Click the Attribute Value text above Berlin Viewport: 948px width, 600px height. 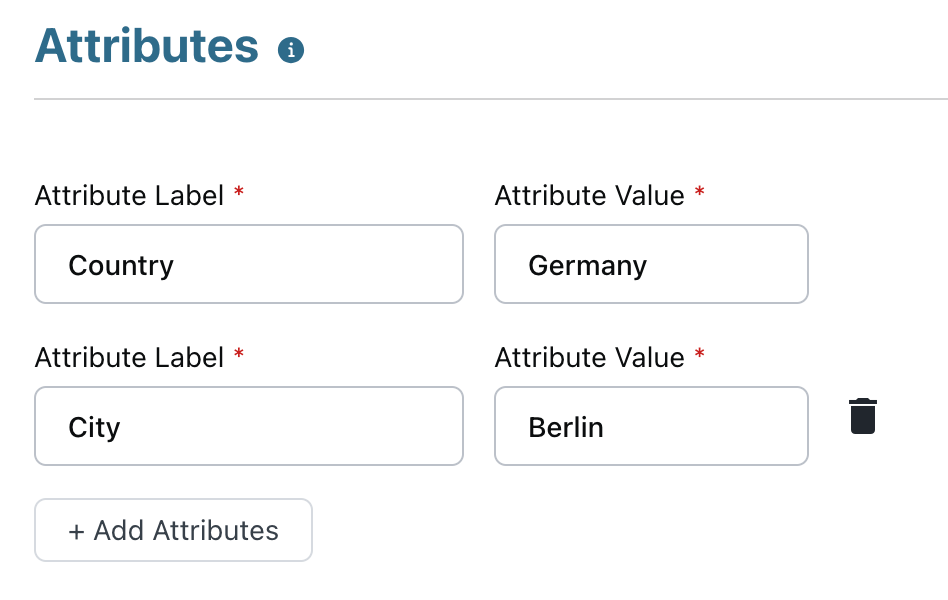tap(589, 358)
